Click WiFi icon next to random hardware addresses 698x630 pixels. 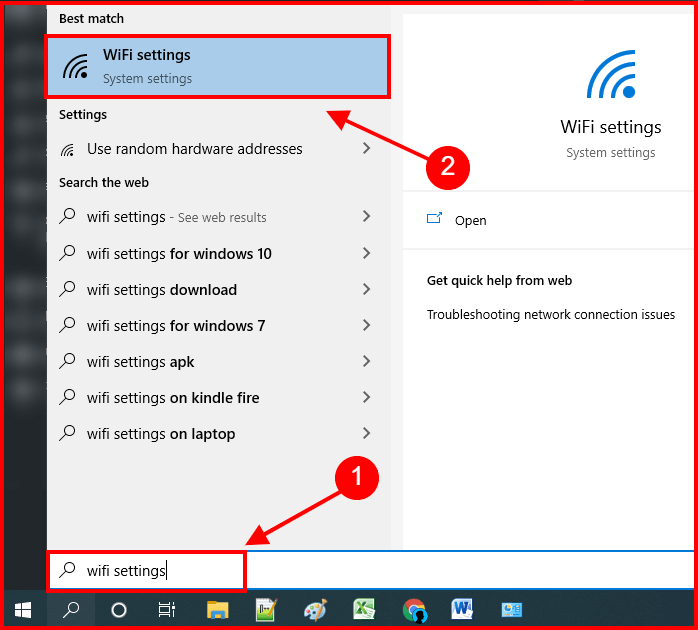pos(67,150)
